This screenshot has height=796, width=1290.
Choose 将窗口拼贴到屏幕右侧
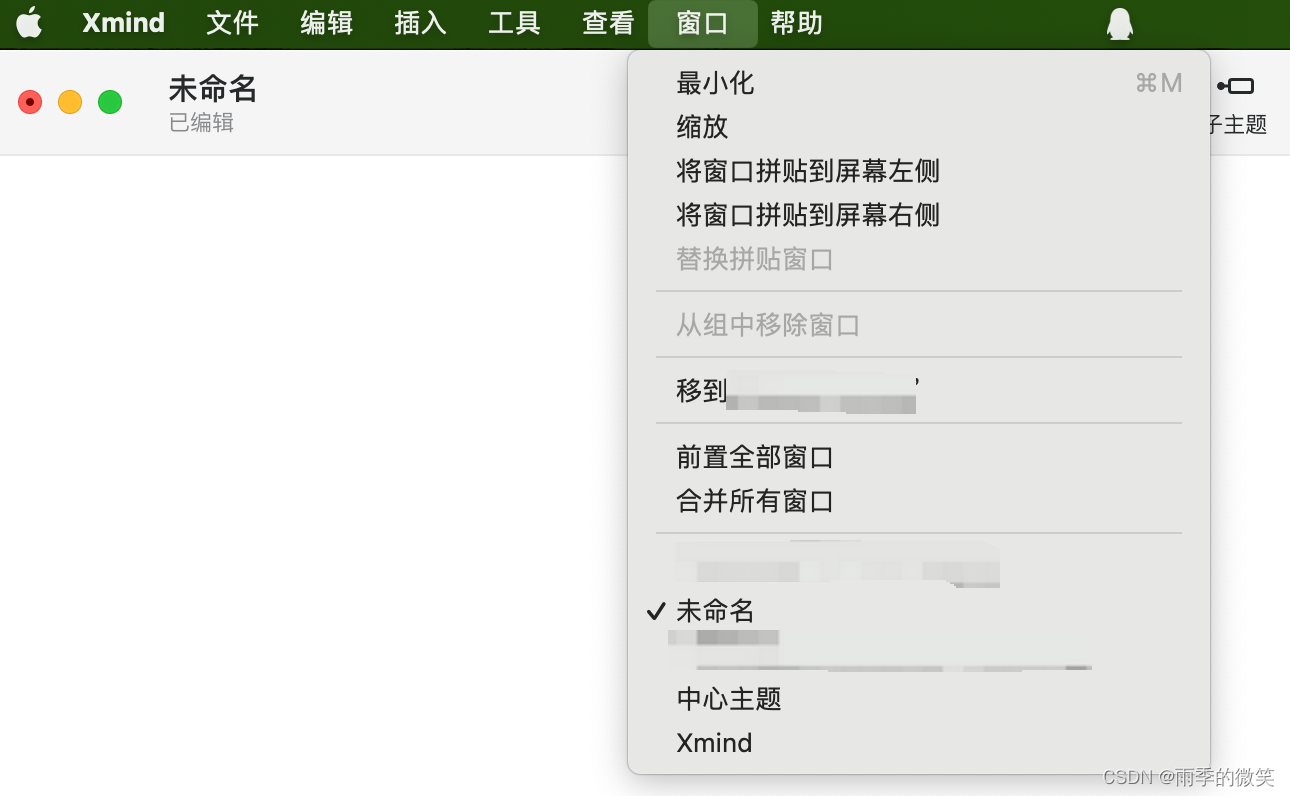pyautogui.click(x=919, y=215)
